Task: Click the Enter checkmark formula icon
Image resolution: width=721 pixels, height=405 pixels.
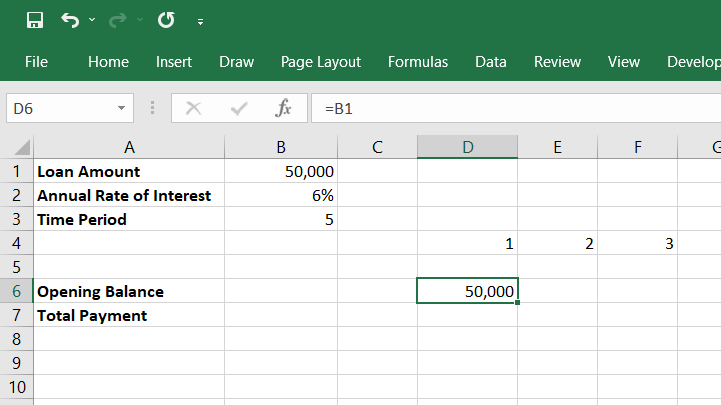Action: (x=239, y=108)
